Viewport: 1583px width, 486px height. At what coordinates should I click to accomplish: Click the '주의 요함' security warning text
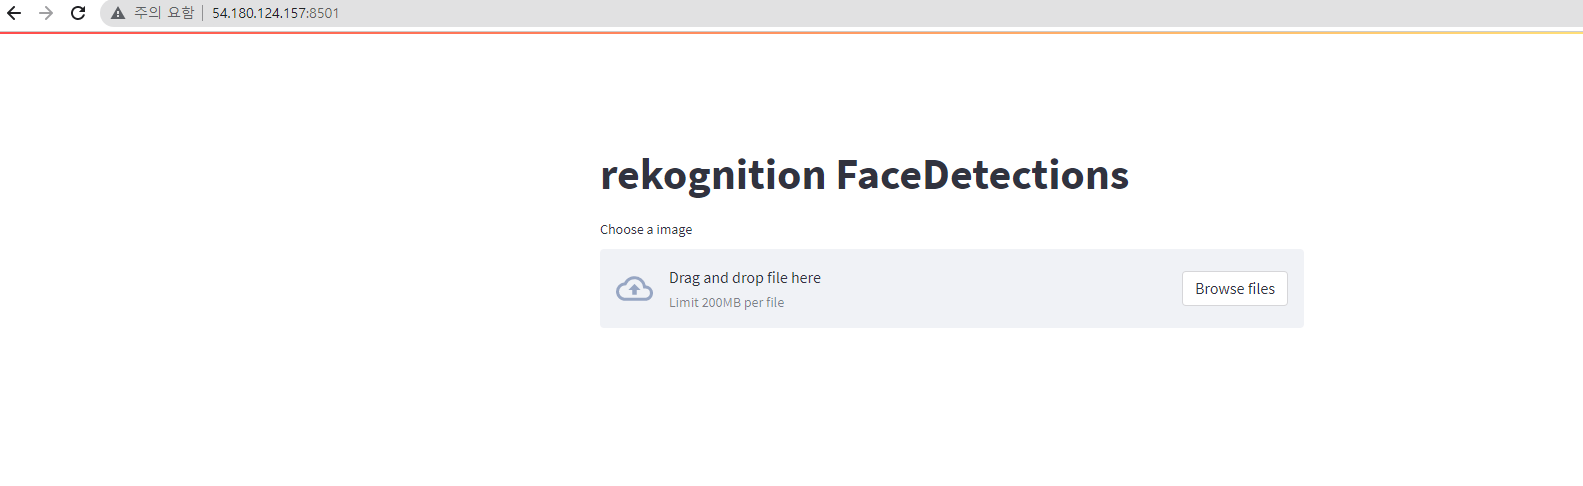click(164, 13)
